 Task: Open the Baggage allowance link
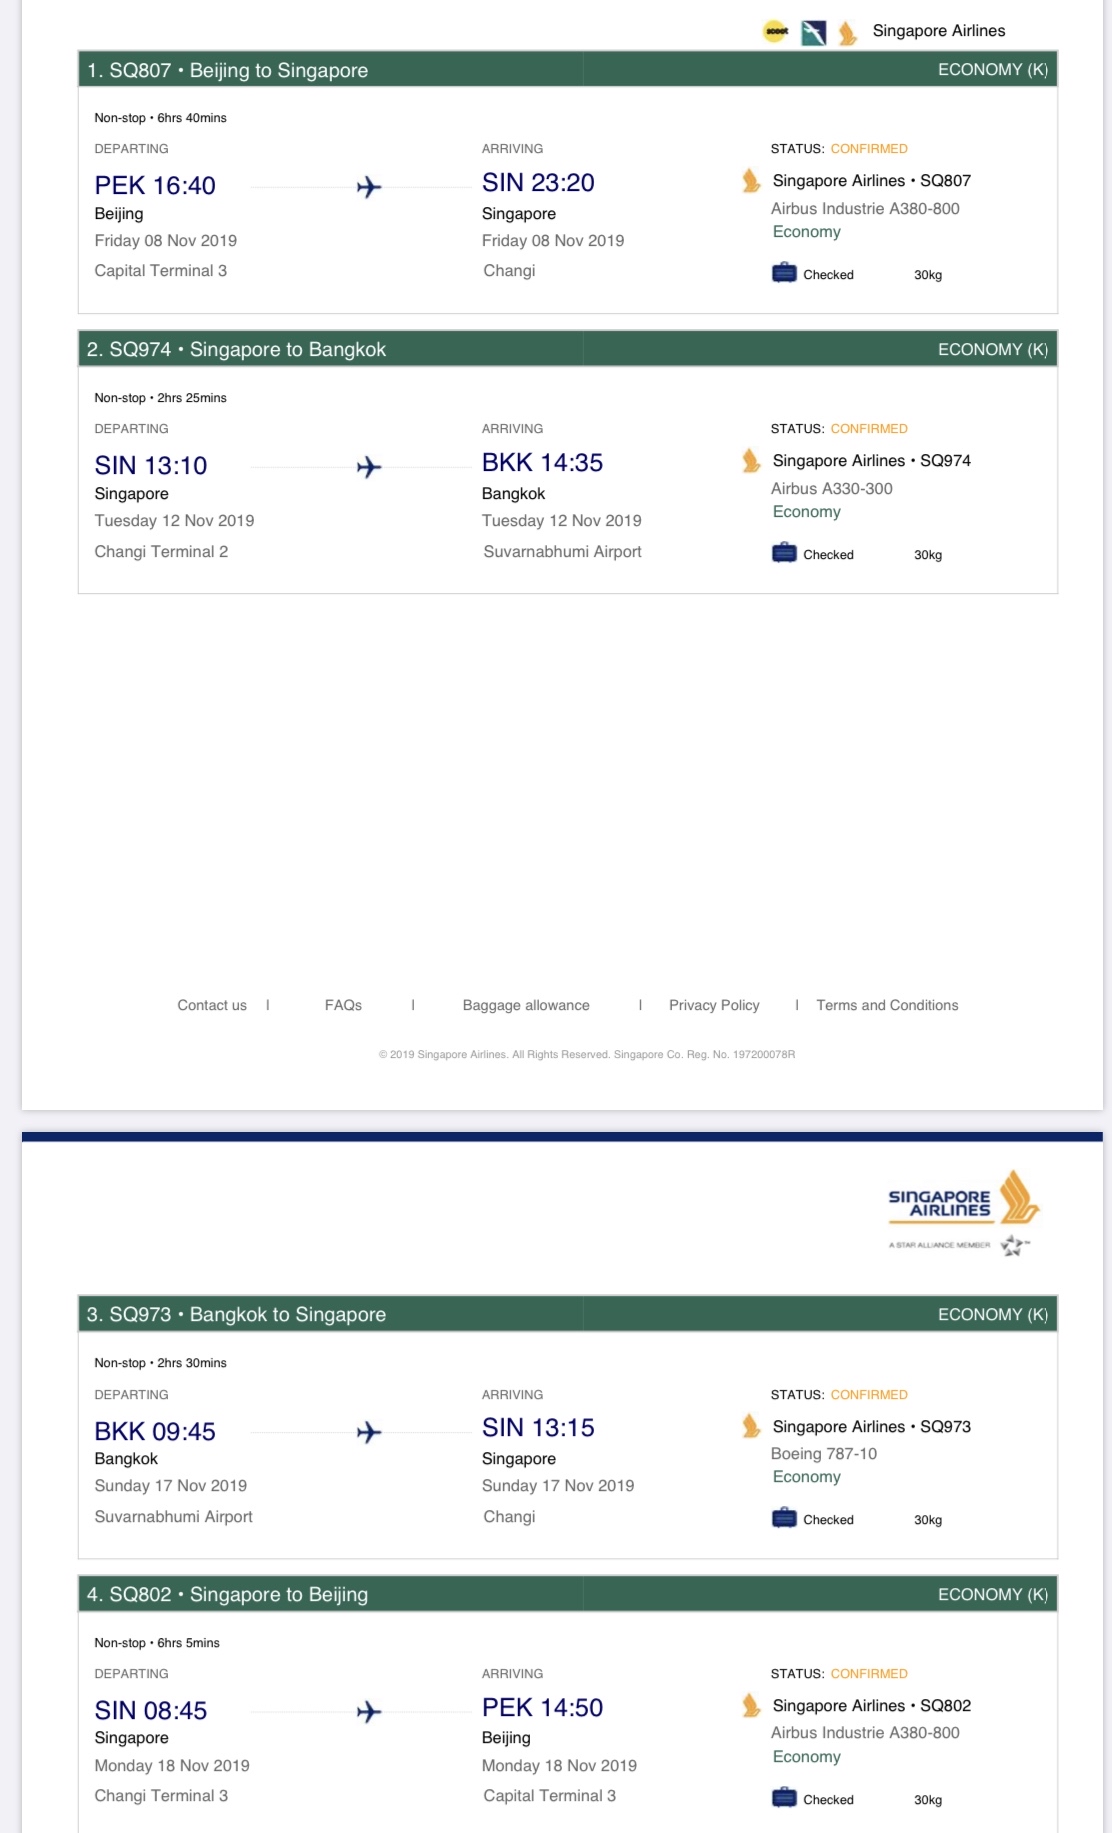point(526,1005)
